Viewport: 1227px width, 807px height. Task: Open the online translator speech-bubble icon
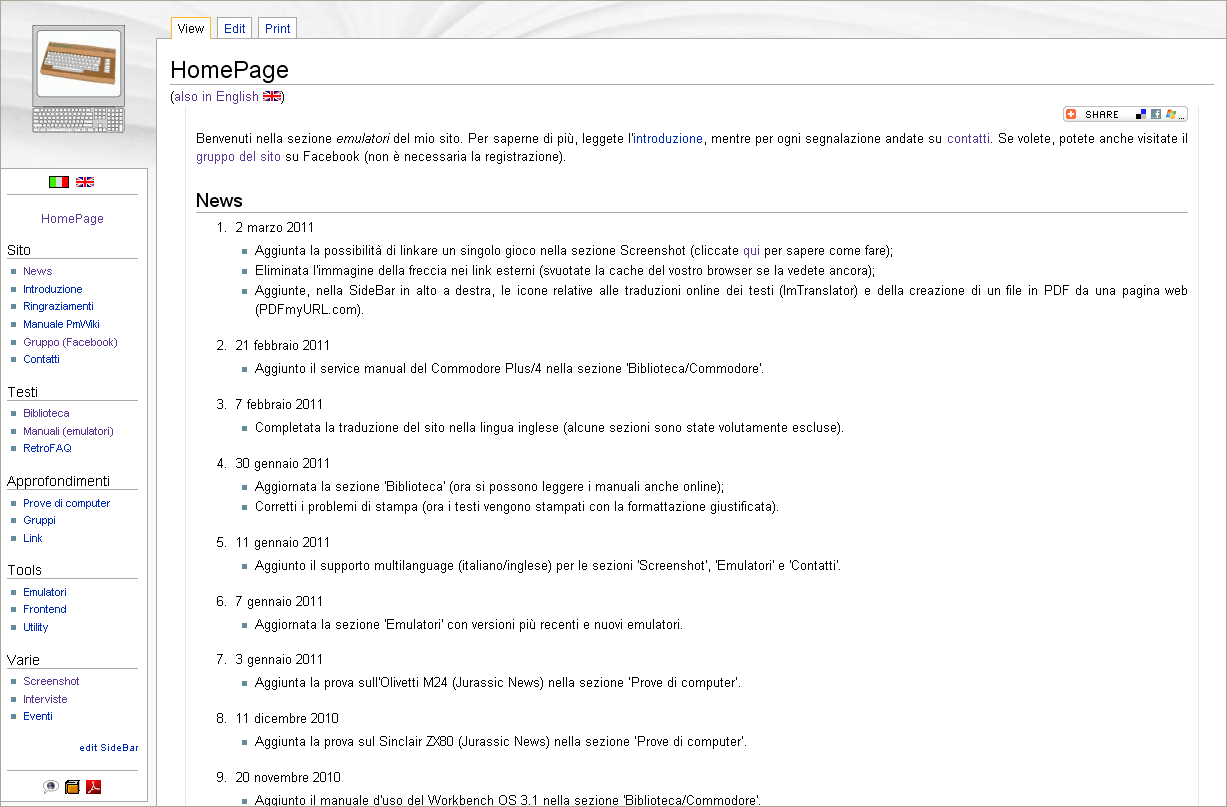[50, 787]
